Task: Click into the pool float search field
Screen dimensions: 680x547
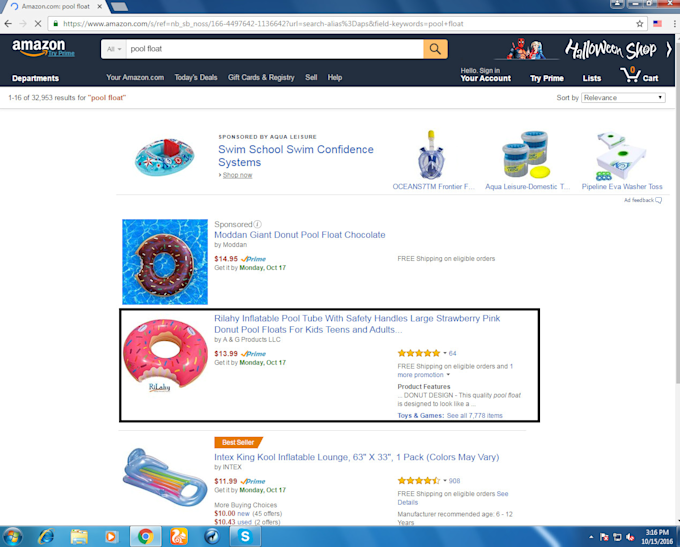Action: tap(275, 49)
